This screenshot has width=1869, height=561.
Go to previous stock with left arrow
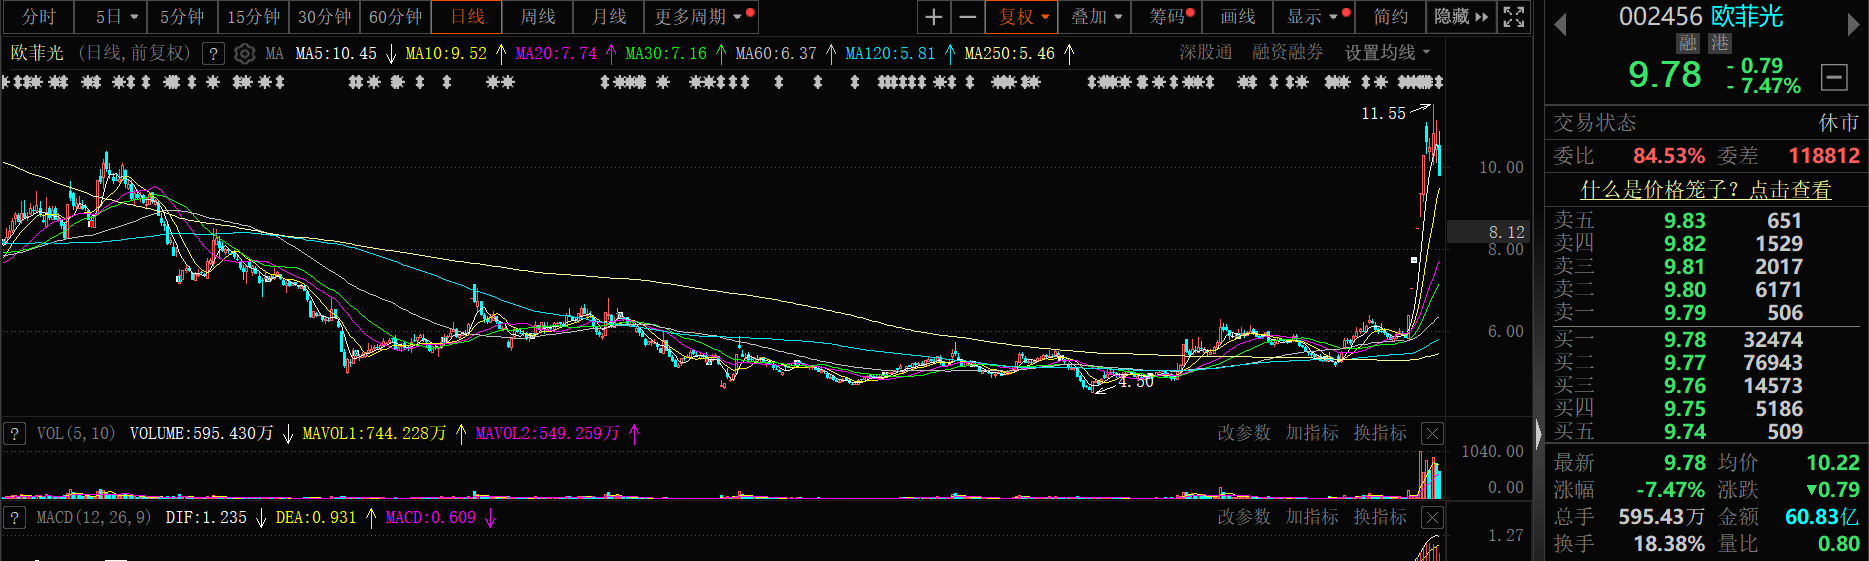pyautogui.click(x=1560, y=24)
